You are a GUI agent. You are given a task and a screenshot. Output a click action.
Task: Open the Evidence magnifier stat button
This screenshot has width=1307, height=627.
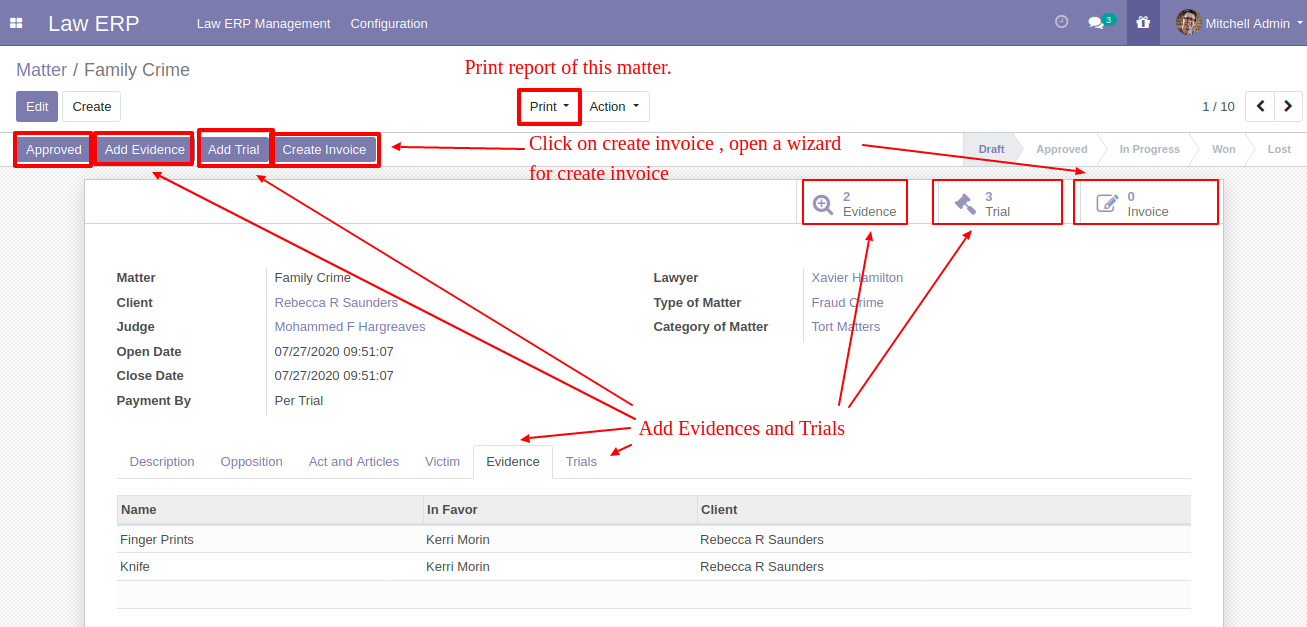click(x=854, y=203)
